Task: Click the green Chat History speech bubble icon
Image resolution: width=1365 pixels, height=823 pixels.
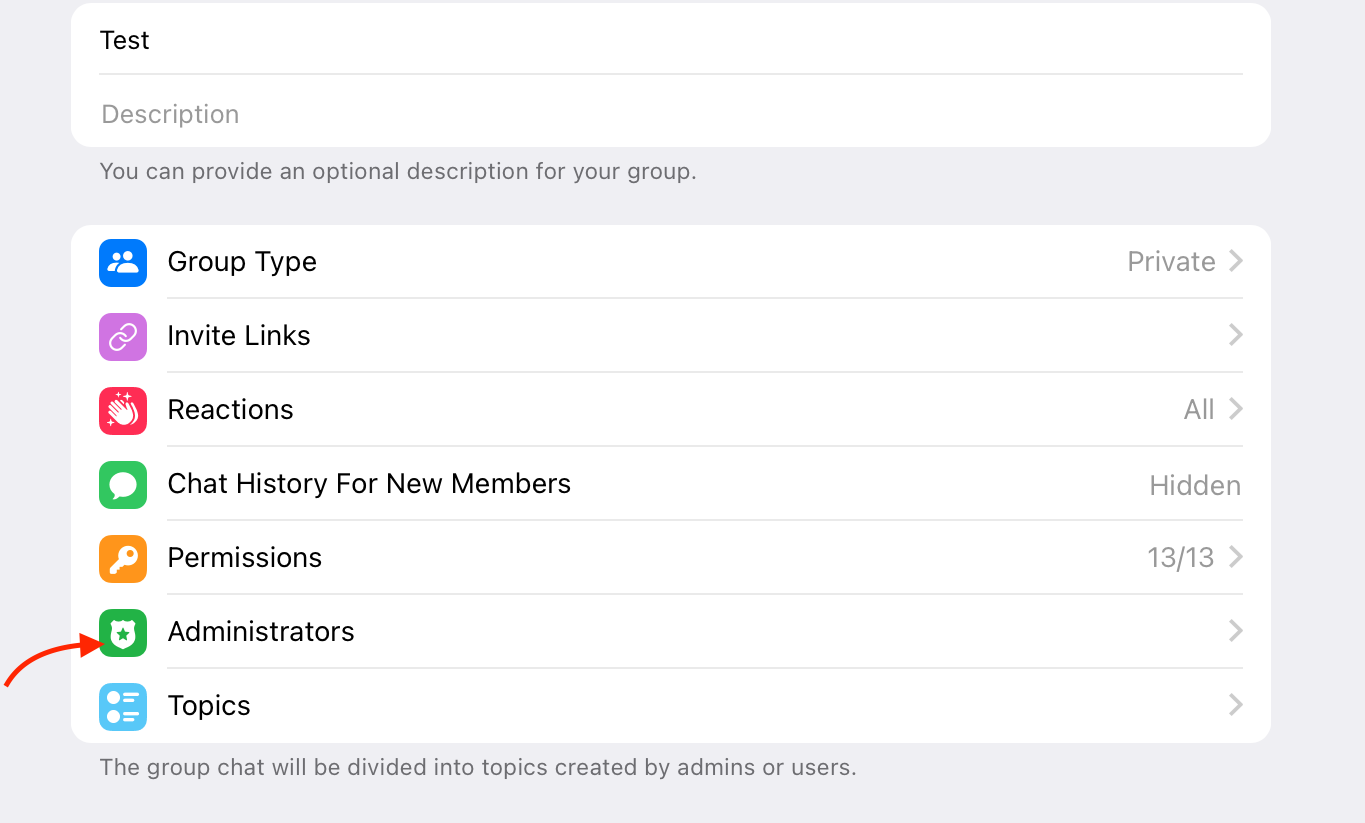Action: click(x=123, y=484)
